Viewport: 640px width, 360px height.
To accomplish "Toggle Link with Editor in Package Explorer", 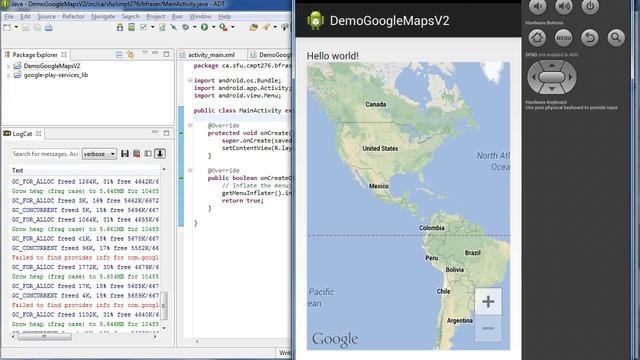I will coord(131,54).
